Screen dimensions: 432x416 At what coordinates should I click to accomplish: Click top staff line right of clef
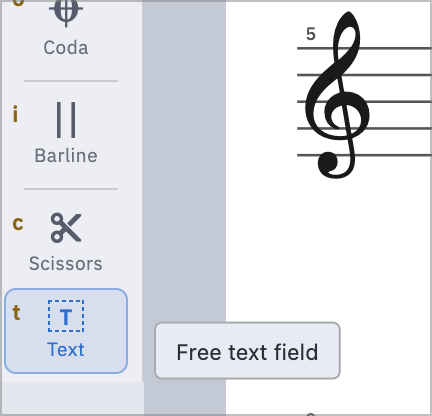click(x=397, y=48)
